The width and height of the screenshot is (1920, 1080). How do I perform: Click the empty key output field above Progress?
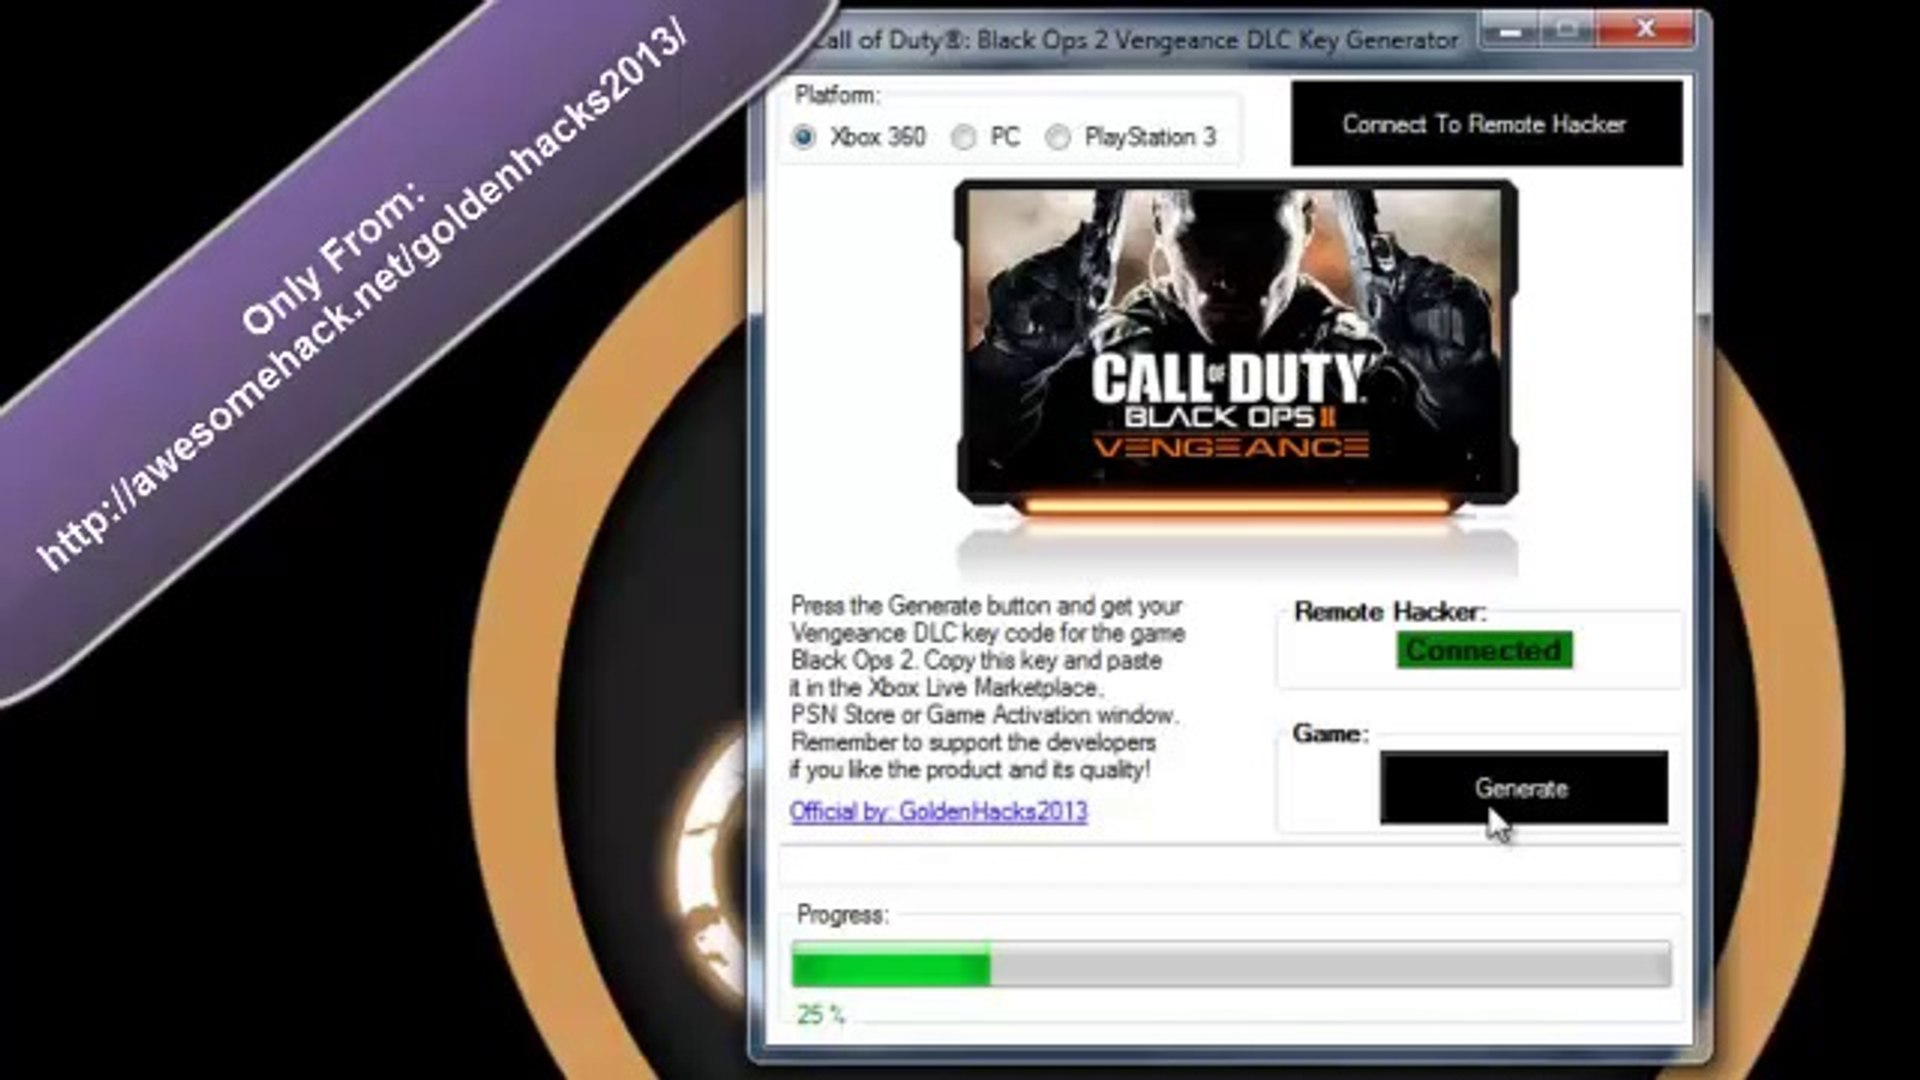1231,866
